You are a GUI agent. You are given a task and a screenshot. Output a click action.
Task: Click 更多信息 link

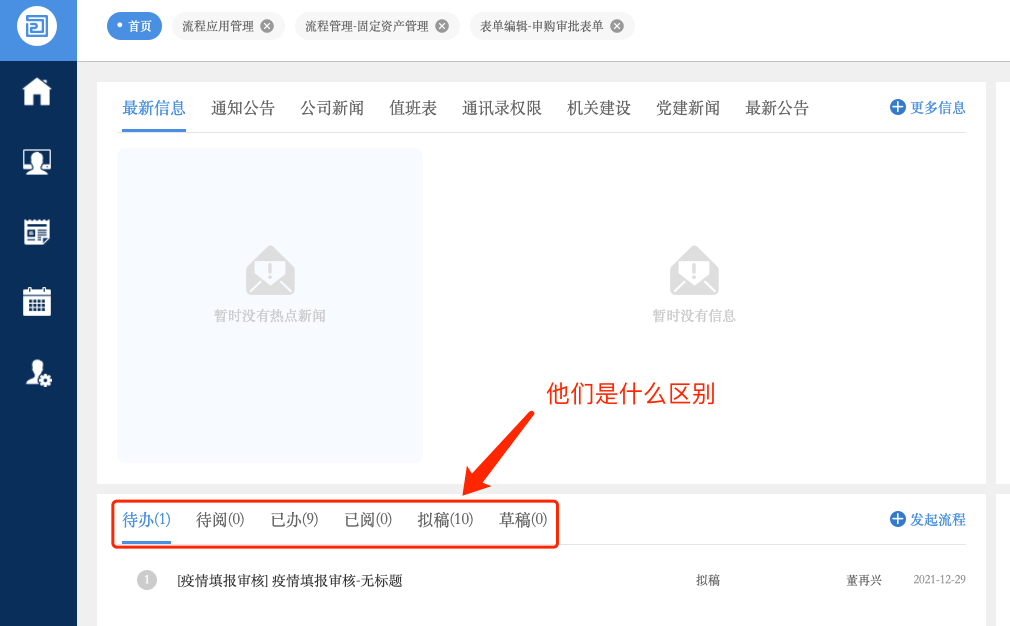tap(928, 107)
